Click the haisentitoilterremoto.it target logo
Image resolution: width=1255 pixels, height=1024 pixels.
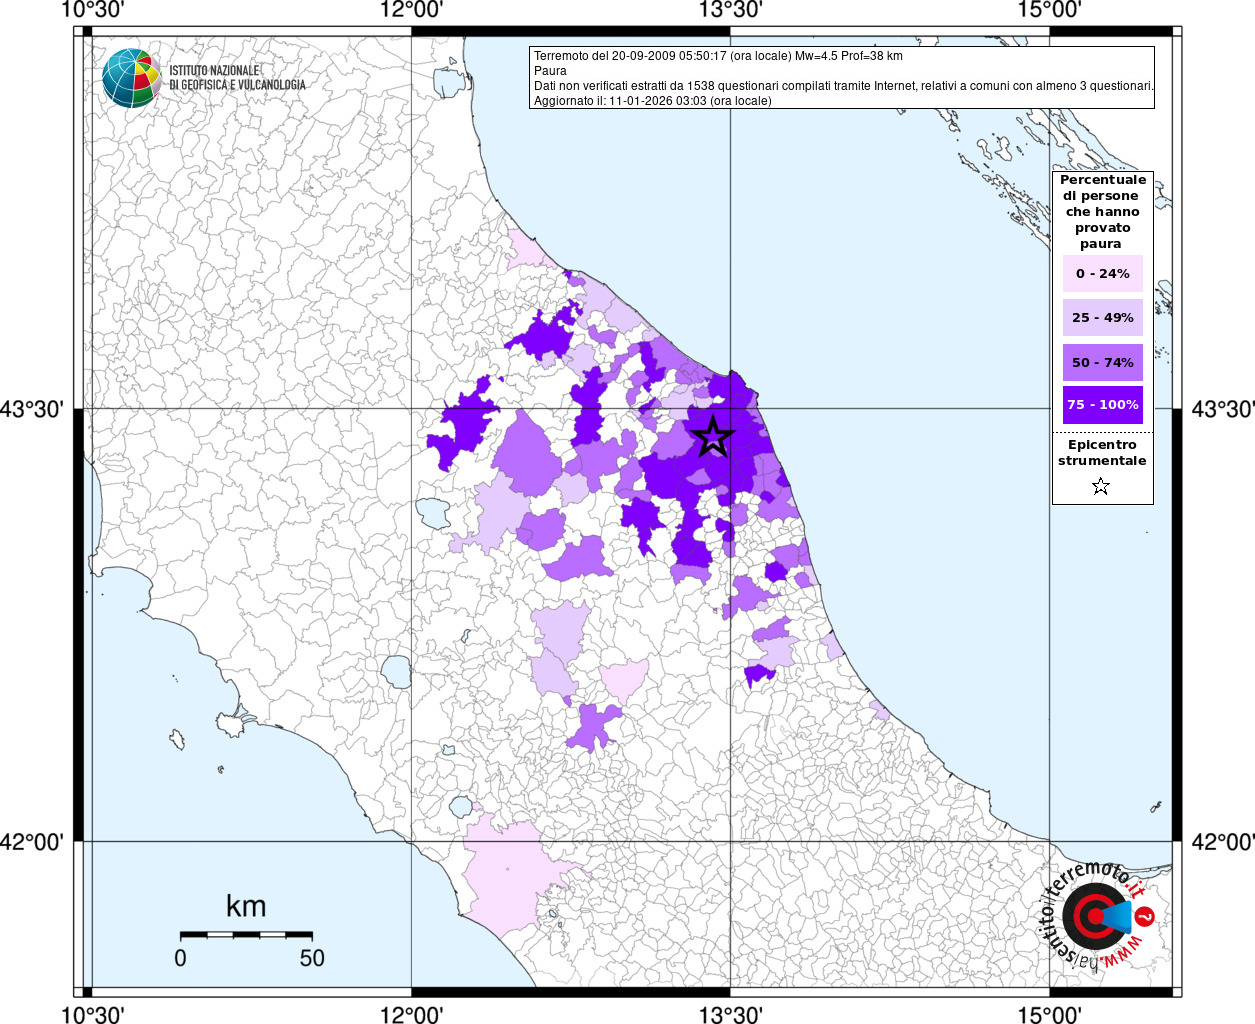pos(1098,915)
